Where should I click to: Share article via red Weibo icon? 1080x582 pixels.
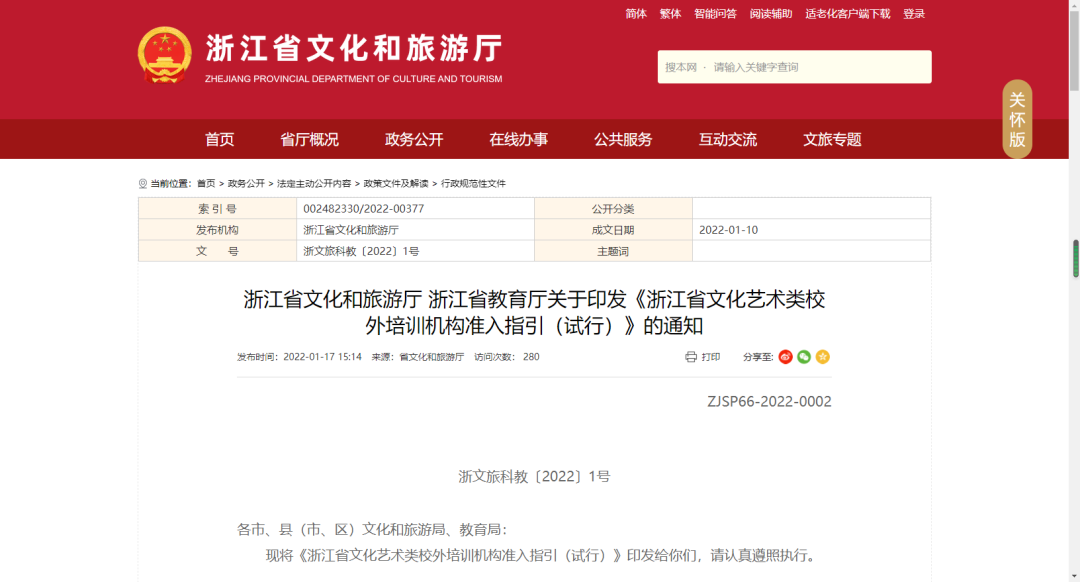pos(786,357)
